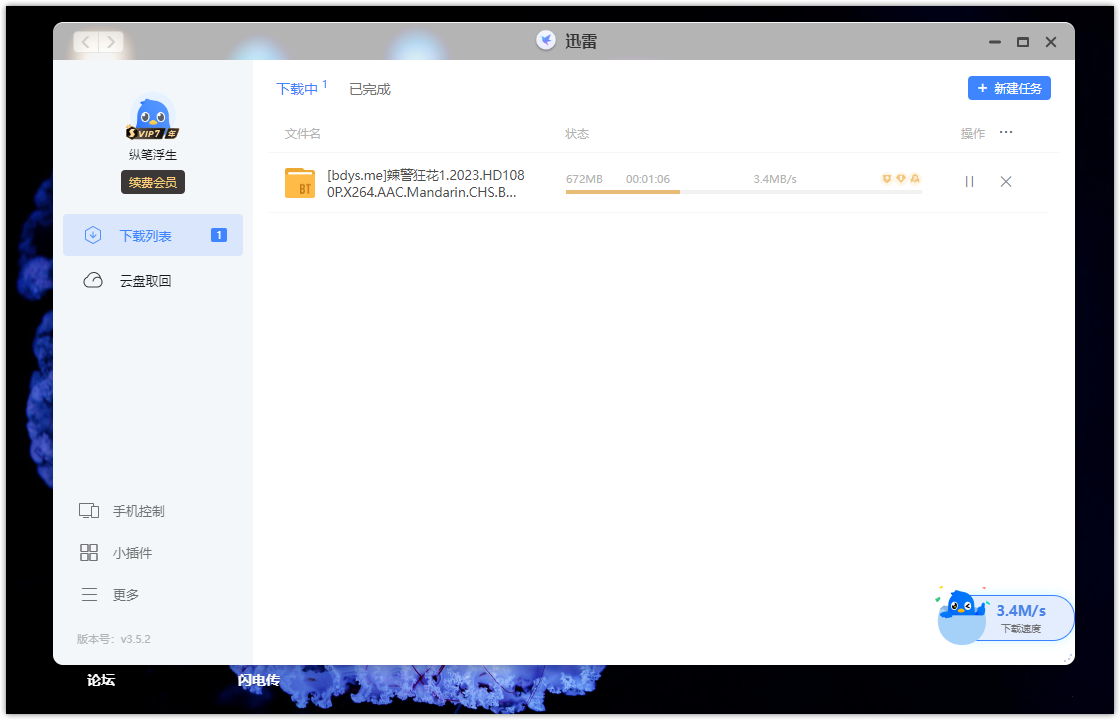Image resolution: width=1120 pixels, height=720 pixels.
Task: Minimize the Xunlei window
Action: coord(994,42)
